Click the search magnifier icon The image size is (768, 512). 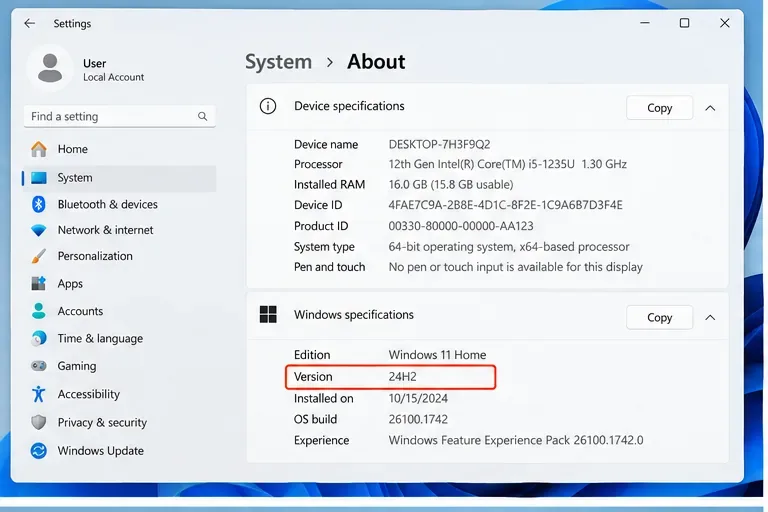pos(202,117)
